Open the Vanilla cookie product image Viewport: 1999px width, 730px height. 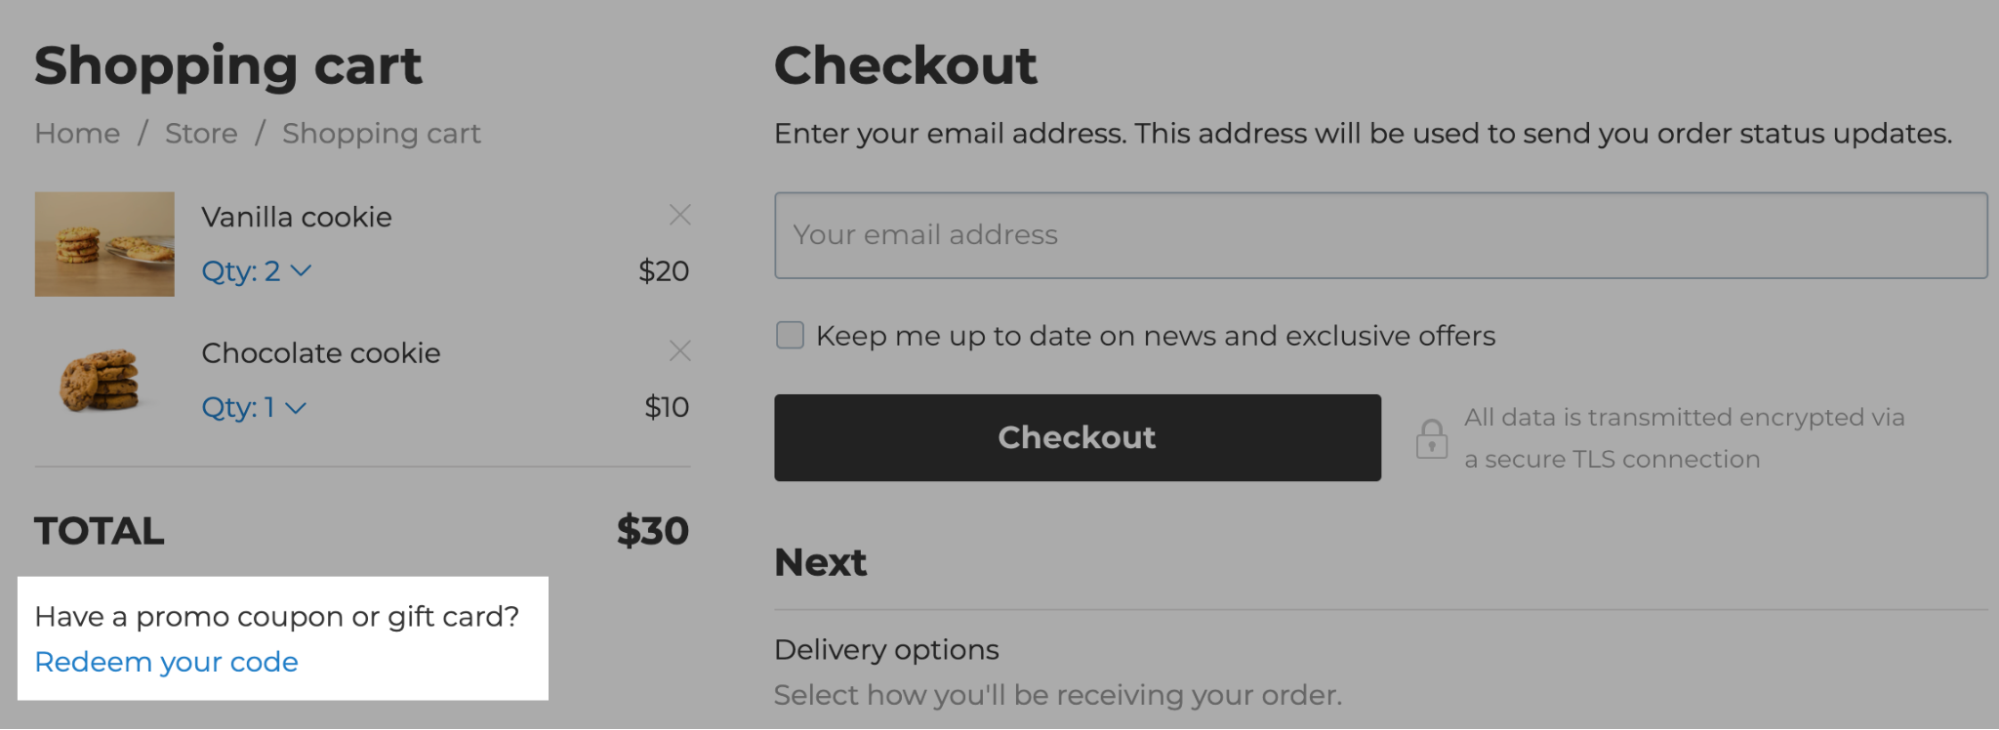tap(103, 243)
